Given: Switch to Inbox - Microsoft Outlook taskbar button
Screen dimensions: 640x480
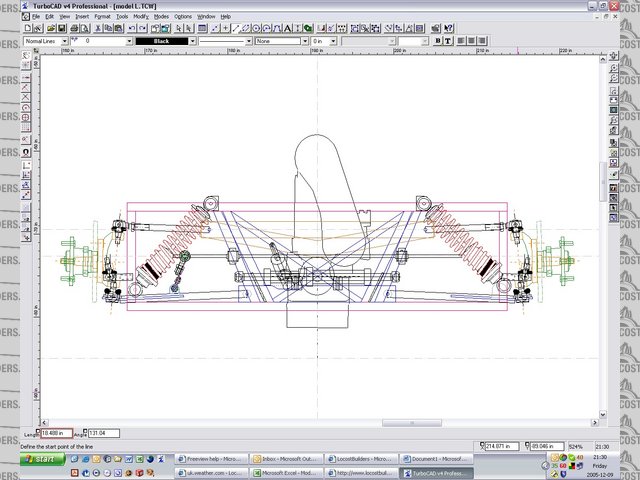Looking at the screenshot, I should click(x=286, y=459).
